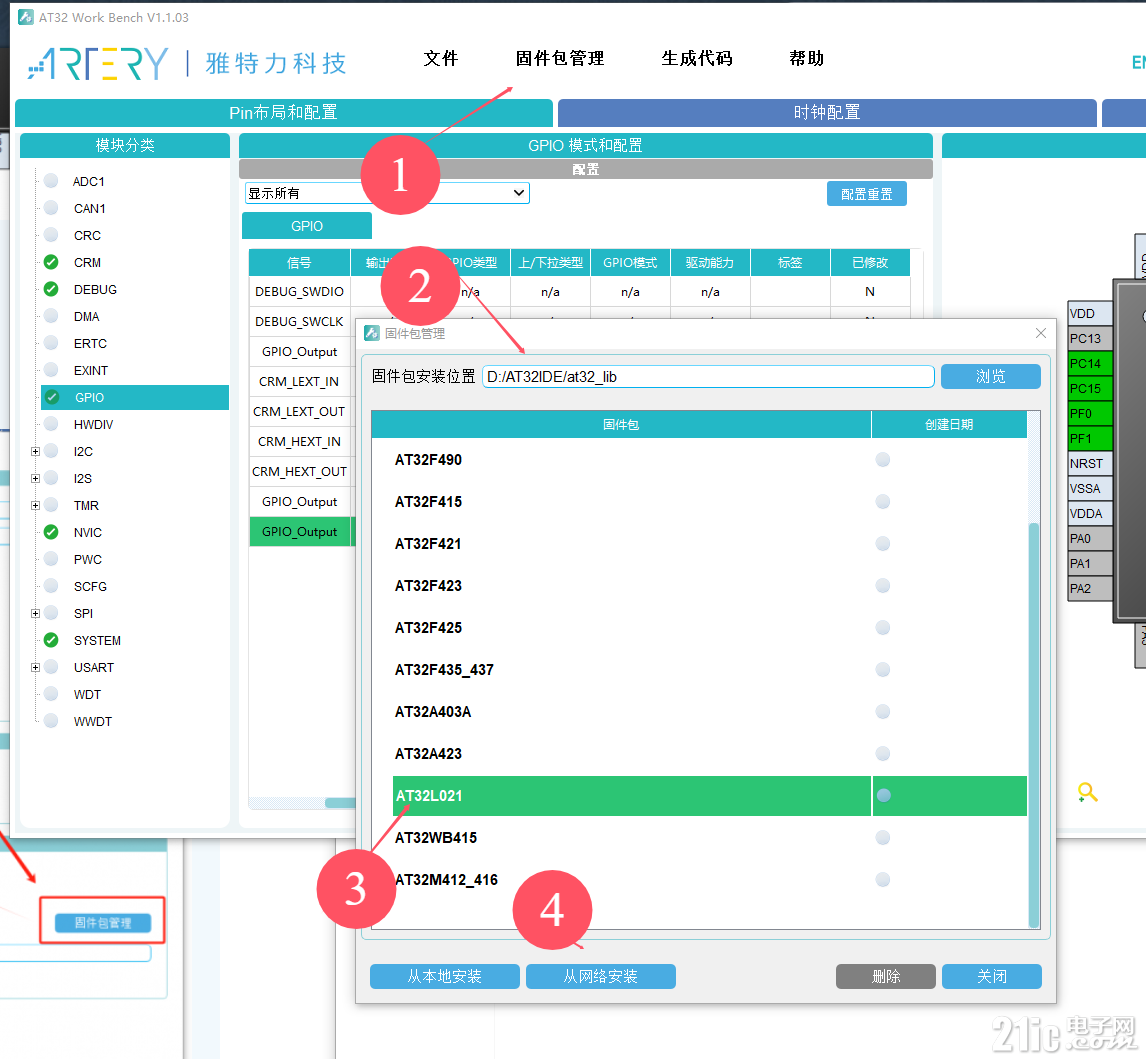Click the PF0 pin on the chip view
The image size is (1146, 1059).
(x=1090, y=414)
